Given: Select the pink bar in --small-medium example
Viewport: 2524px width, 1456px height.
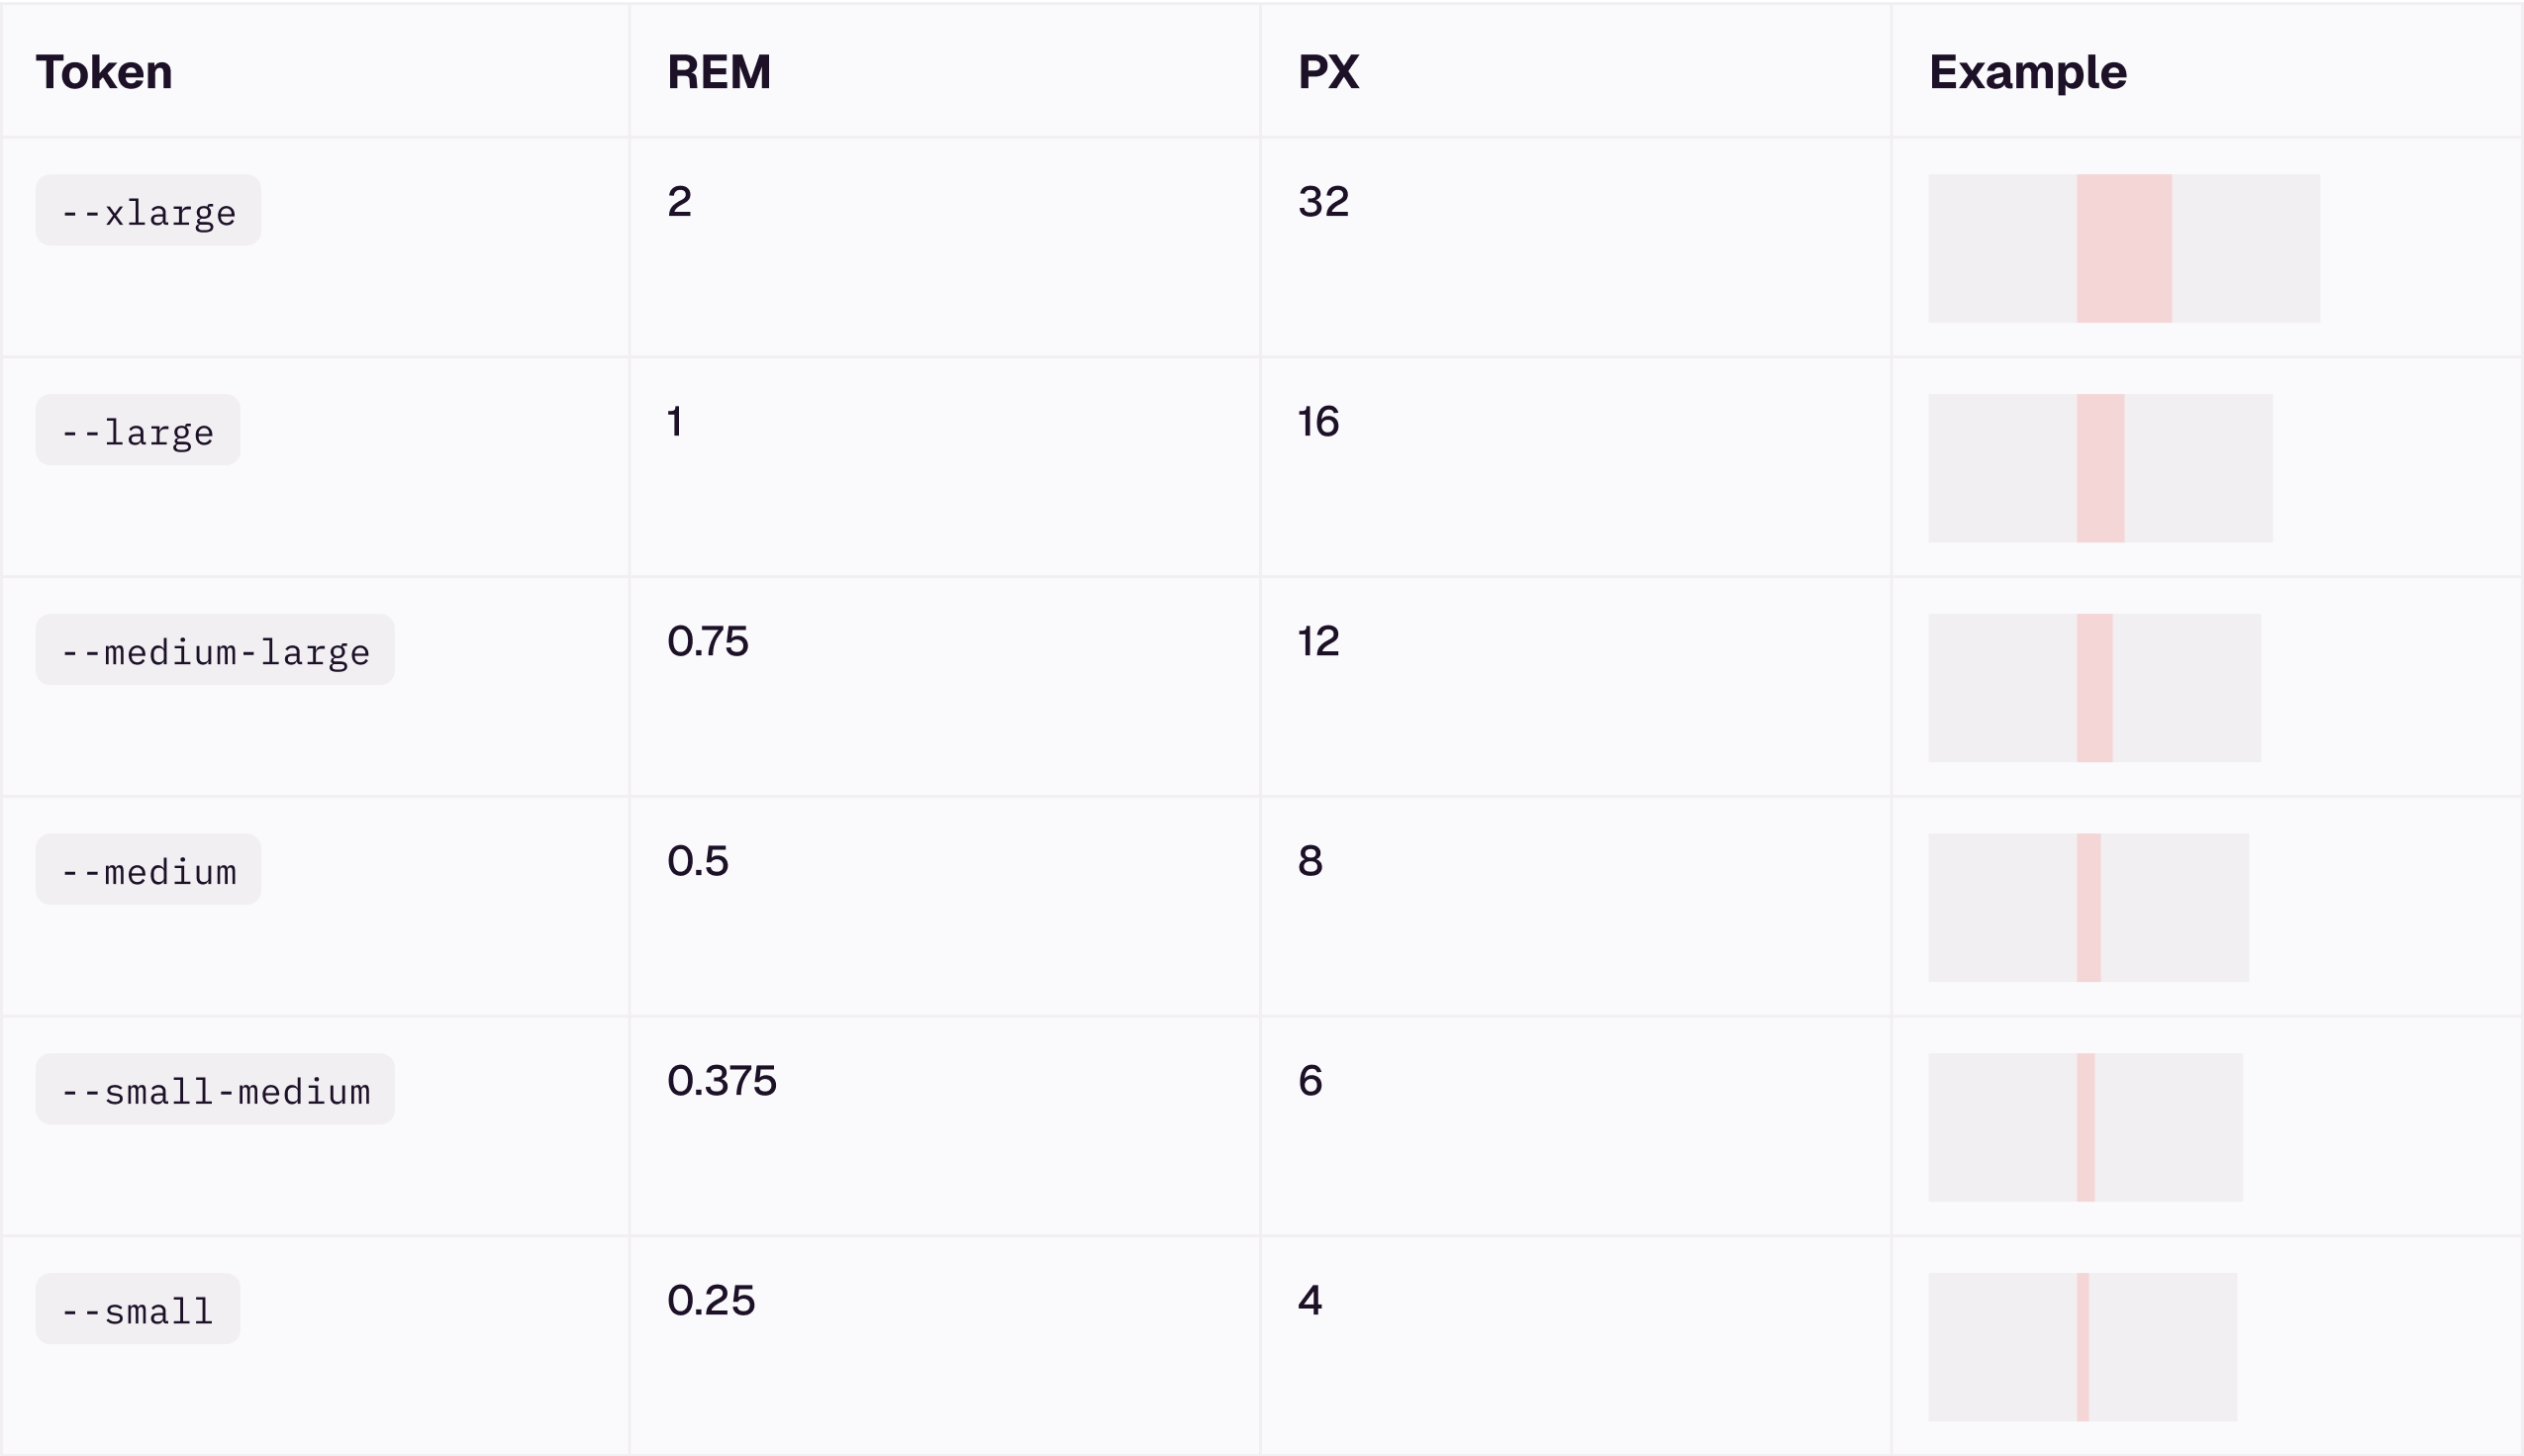Looking at the screenshot, I should (2085, 1128).
